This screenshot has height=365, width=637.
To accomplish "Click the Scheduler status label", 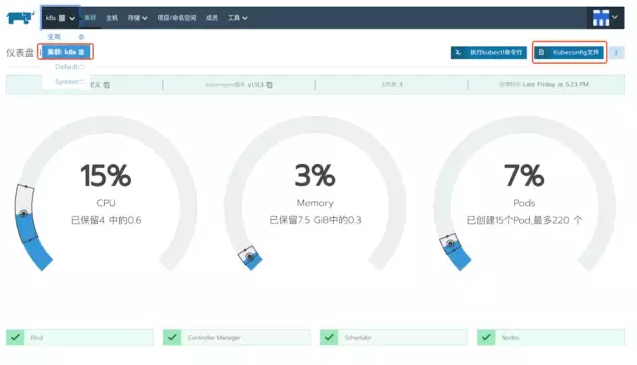I will click(x=358, y=337).
